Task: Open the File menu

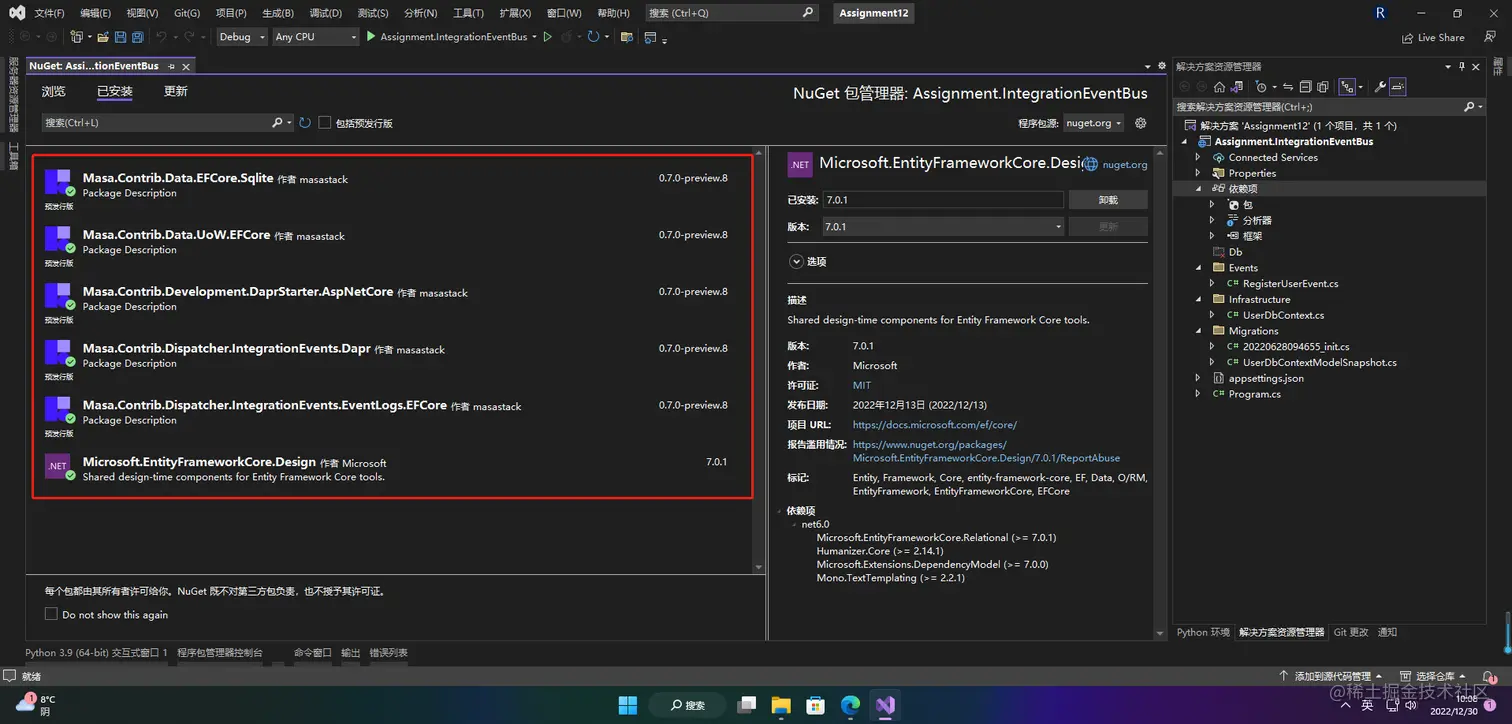Action: pyautogui.click(x=49, y=13)
